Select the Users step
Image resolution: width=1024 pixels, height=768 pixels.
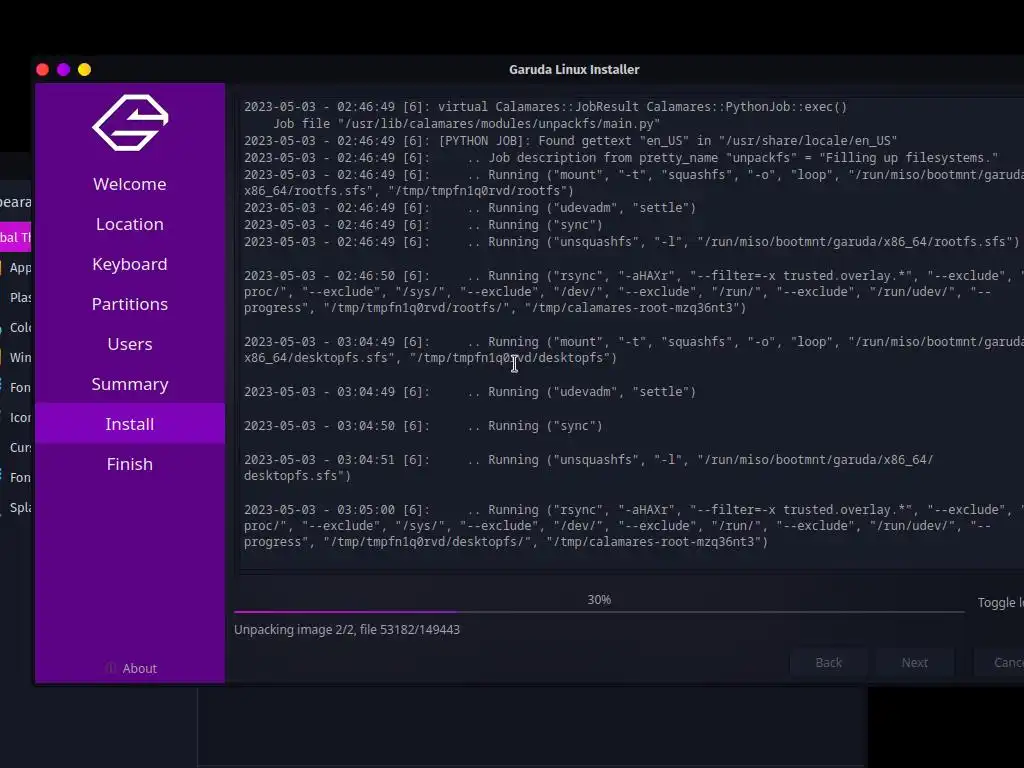130,344
